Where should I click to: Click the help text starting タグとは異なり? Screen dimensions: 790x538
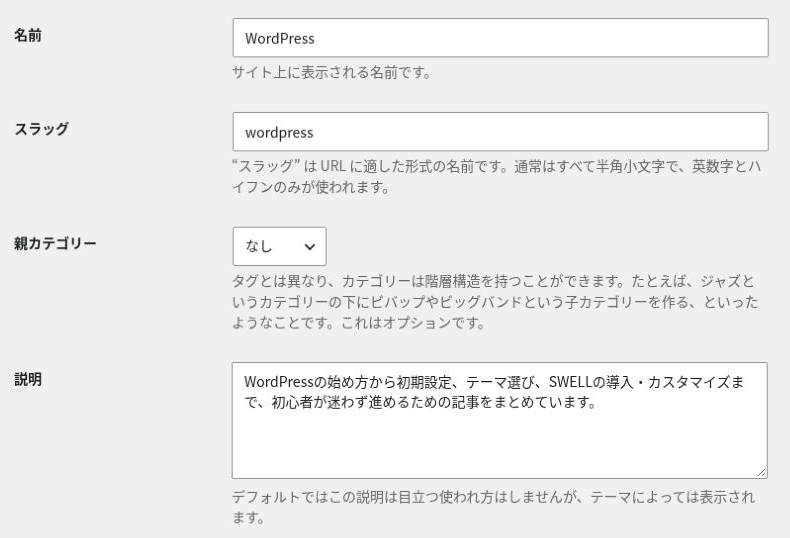[495, 301]
